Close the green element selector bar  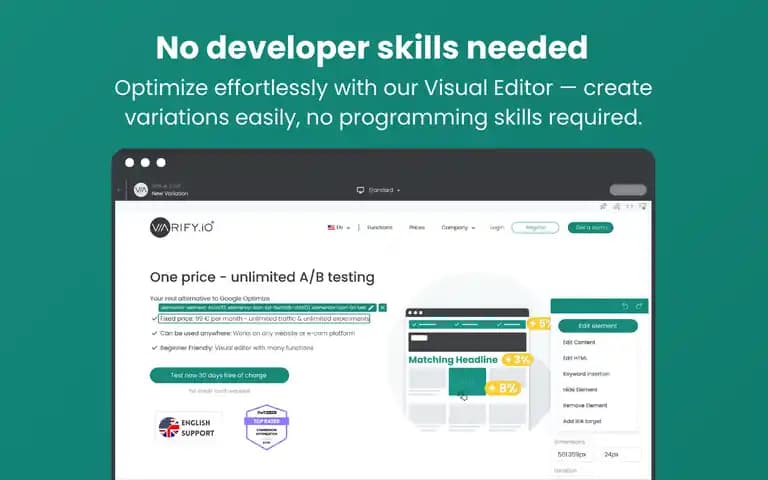pyautogui.click(x=383, y=308)
